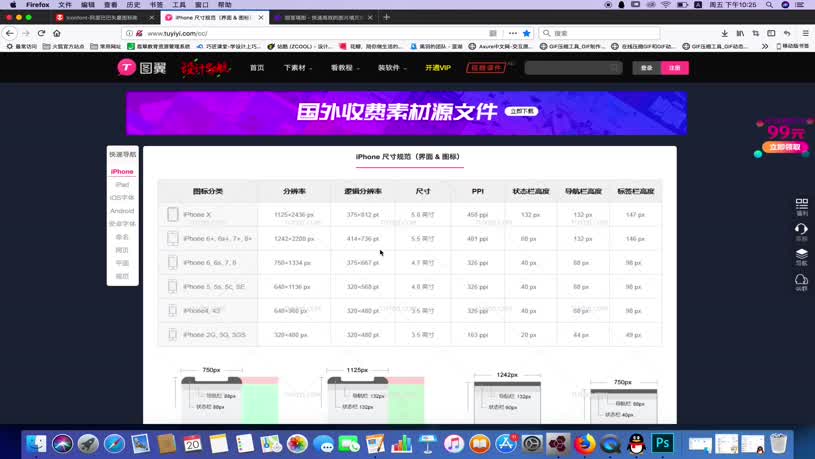Open Launchpad rocket in the Dock
Image resolution: width=815 pixels, height=459 pixels.
[88, 443]
